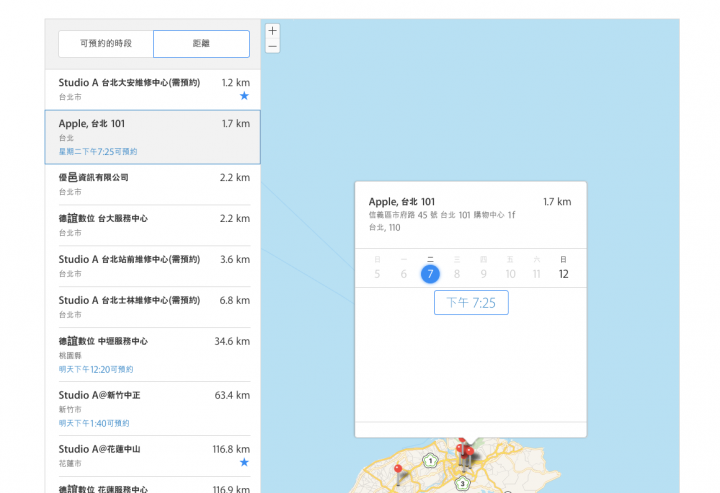Select day 7 in the date picker
The image size is (720, 493).
[430, 274]
